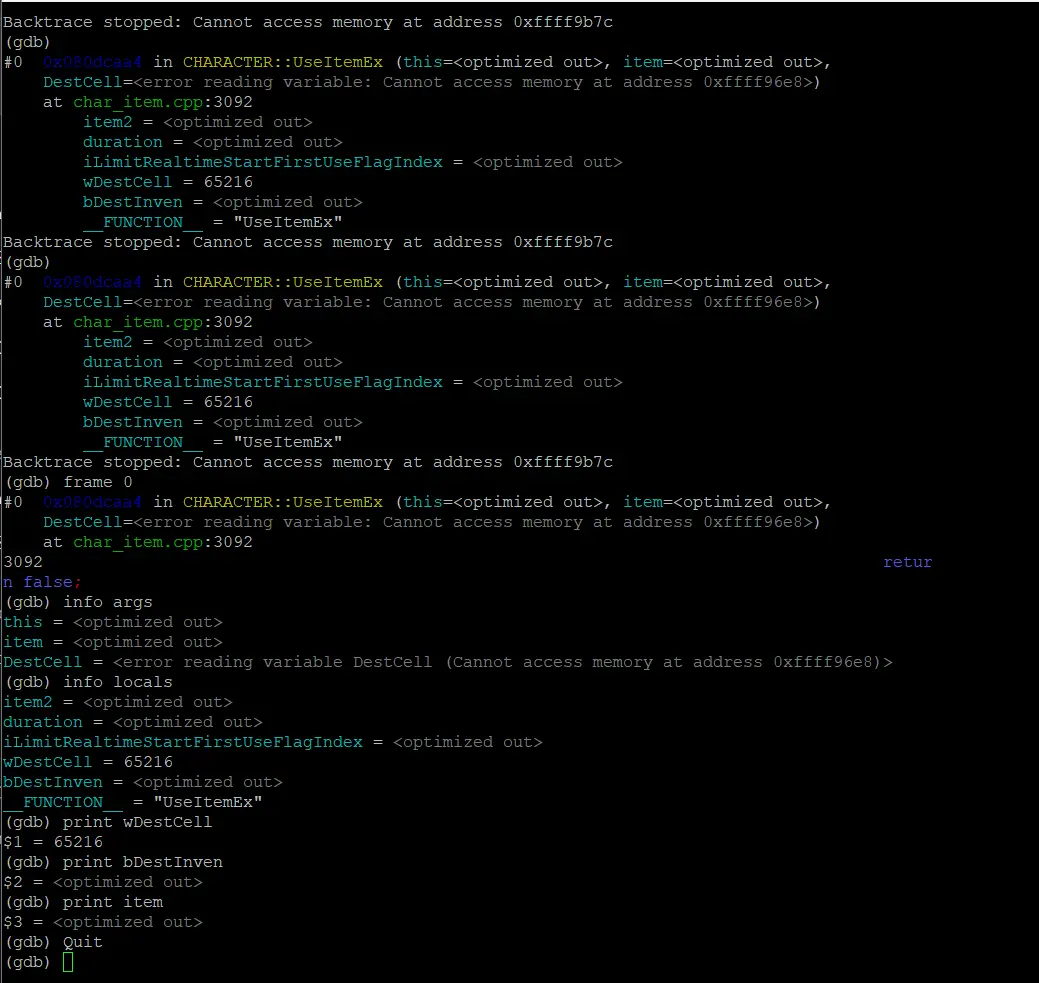The image size is (1039, 983).
Task: Click the 'info locals' command text
Action: (117, 682)
